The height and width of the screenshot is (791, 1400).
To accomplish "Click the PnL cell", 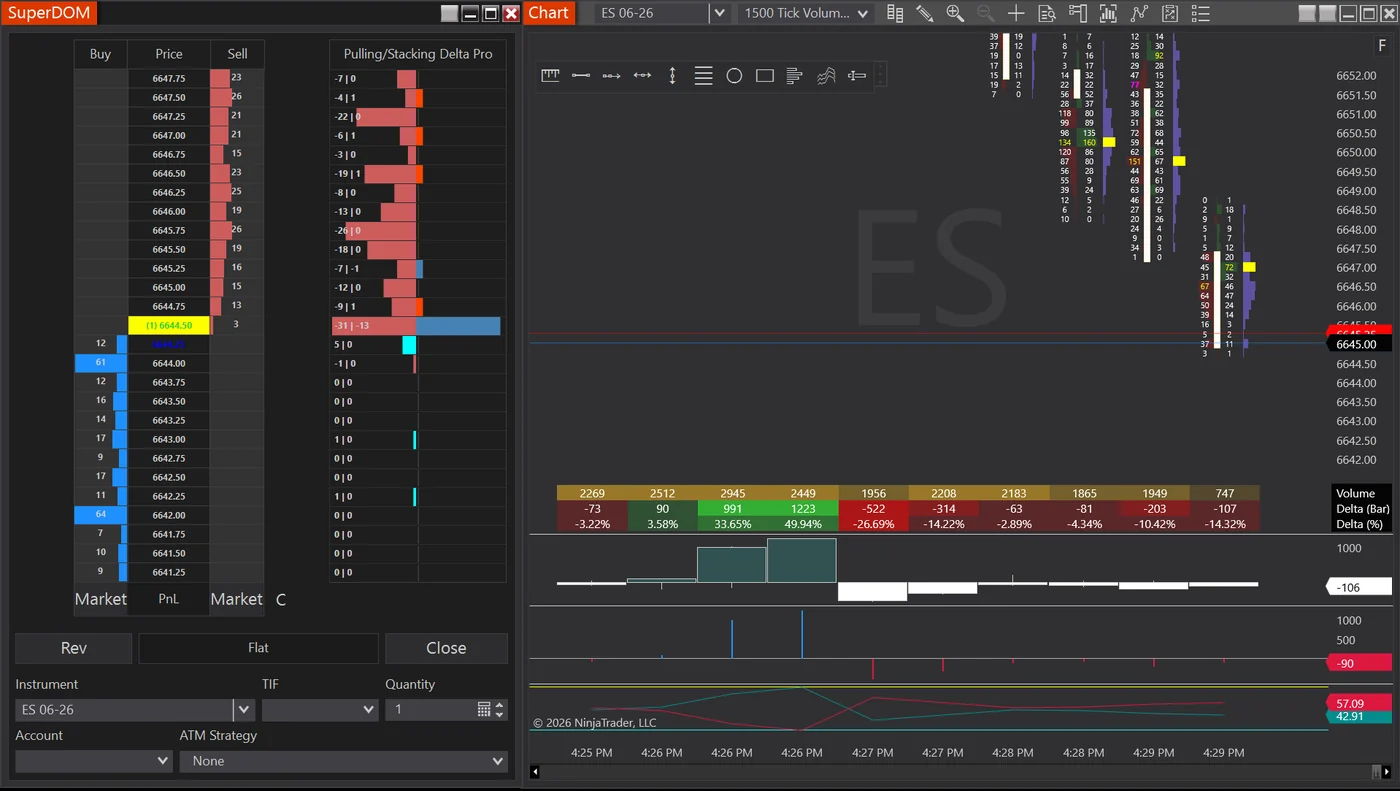I will 169,599.
